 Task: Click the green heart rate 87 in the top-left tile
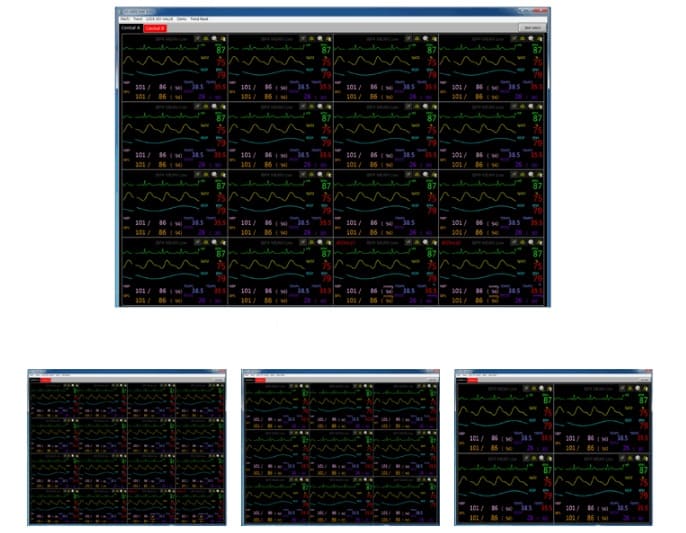tap(219, 49)
